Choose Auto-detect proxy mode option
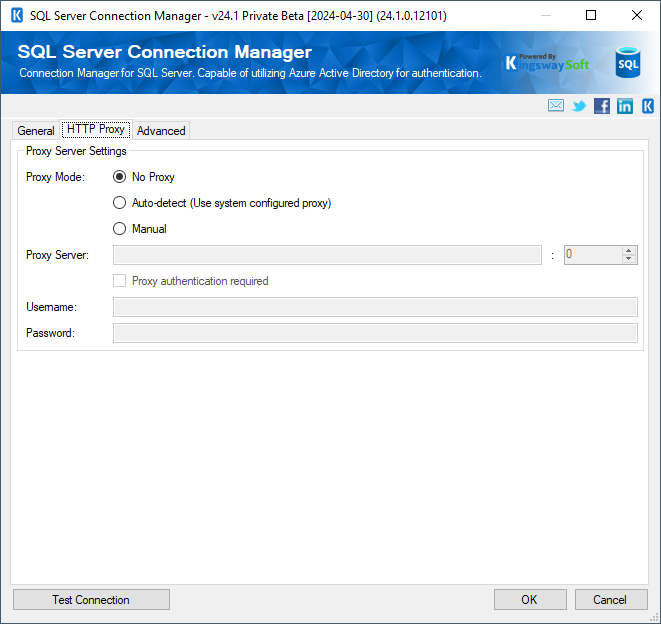 point(120,203)
